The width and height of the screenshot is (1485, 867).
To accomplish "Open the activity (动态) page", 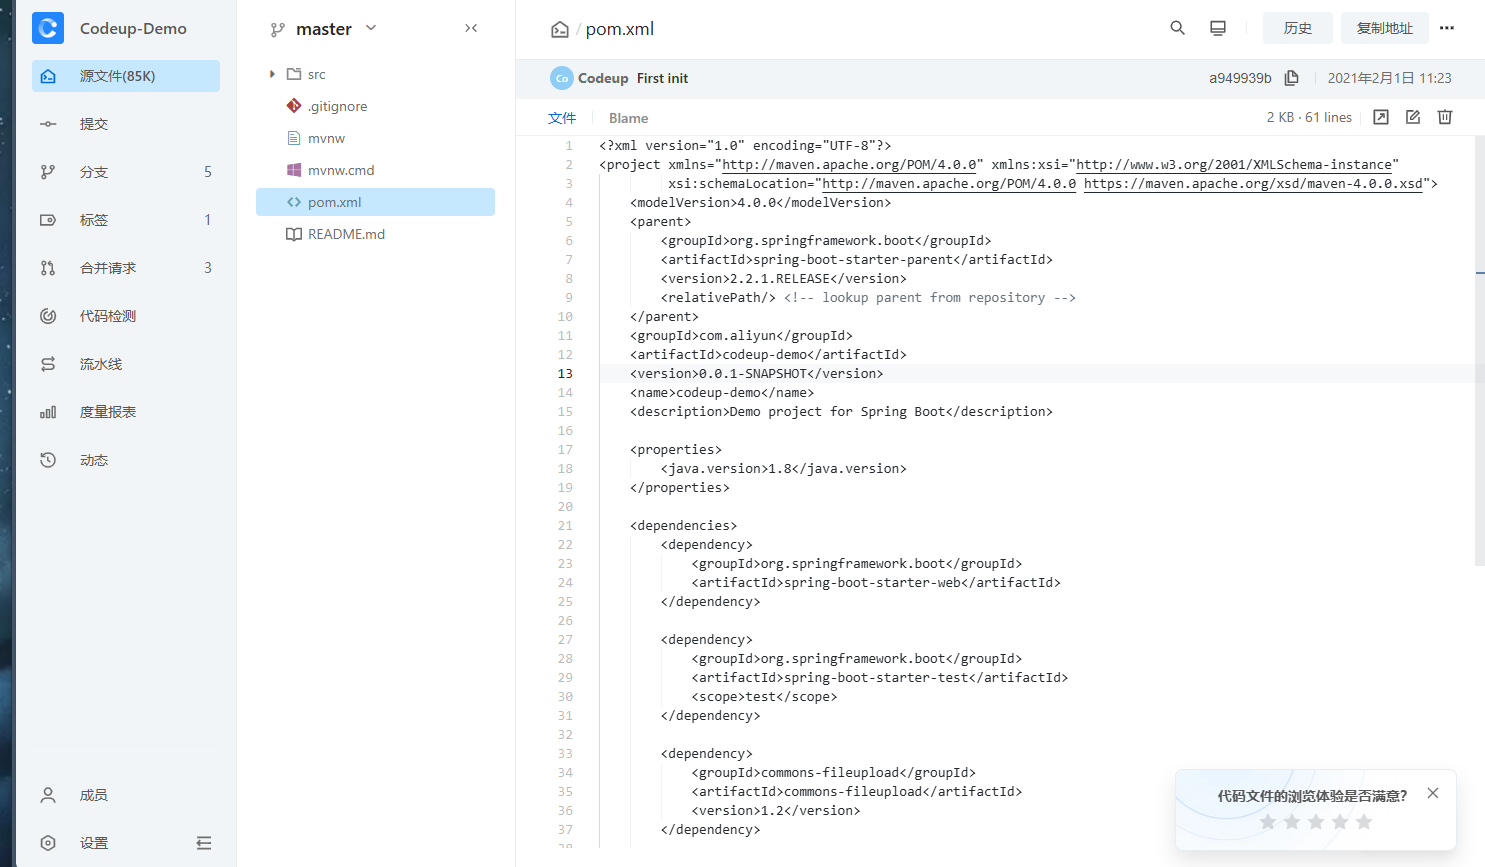I will [126, 460].
